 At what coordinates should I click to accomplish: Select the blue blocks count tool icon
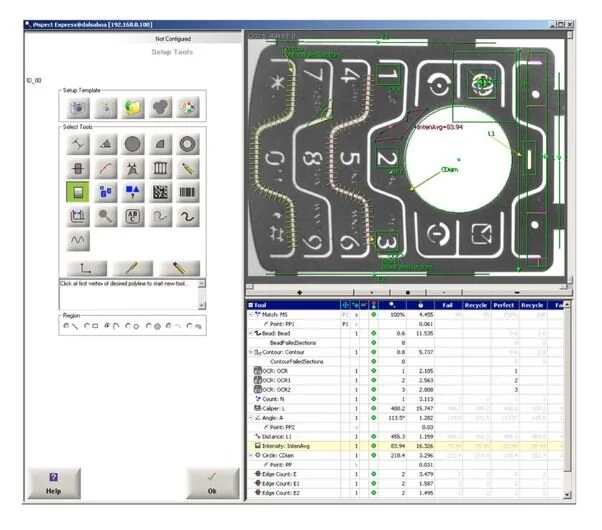pos(106,192)
